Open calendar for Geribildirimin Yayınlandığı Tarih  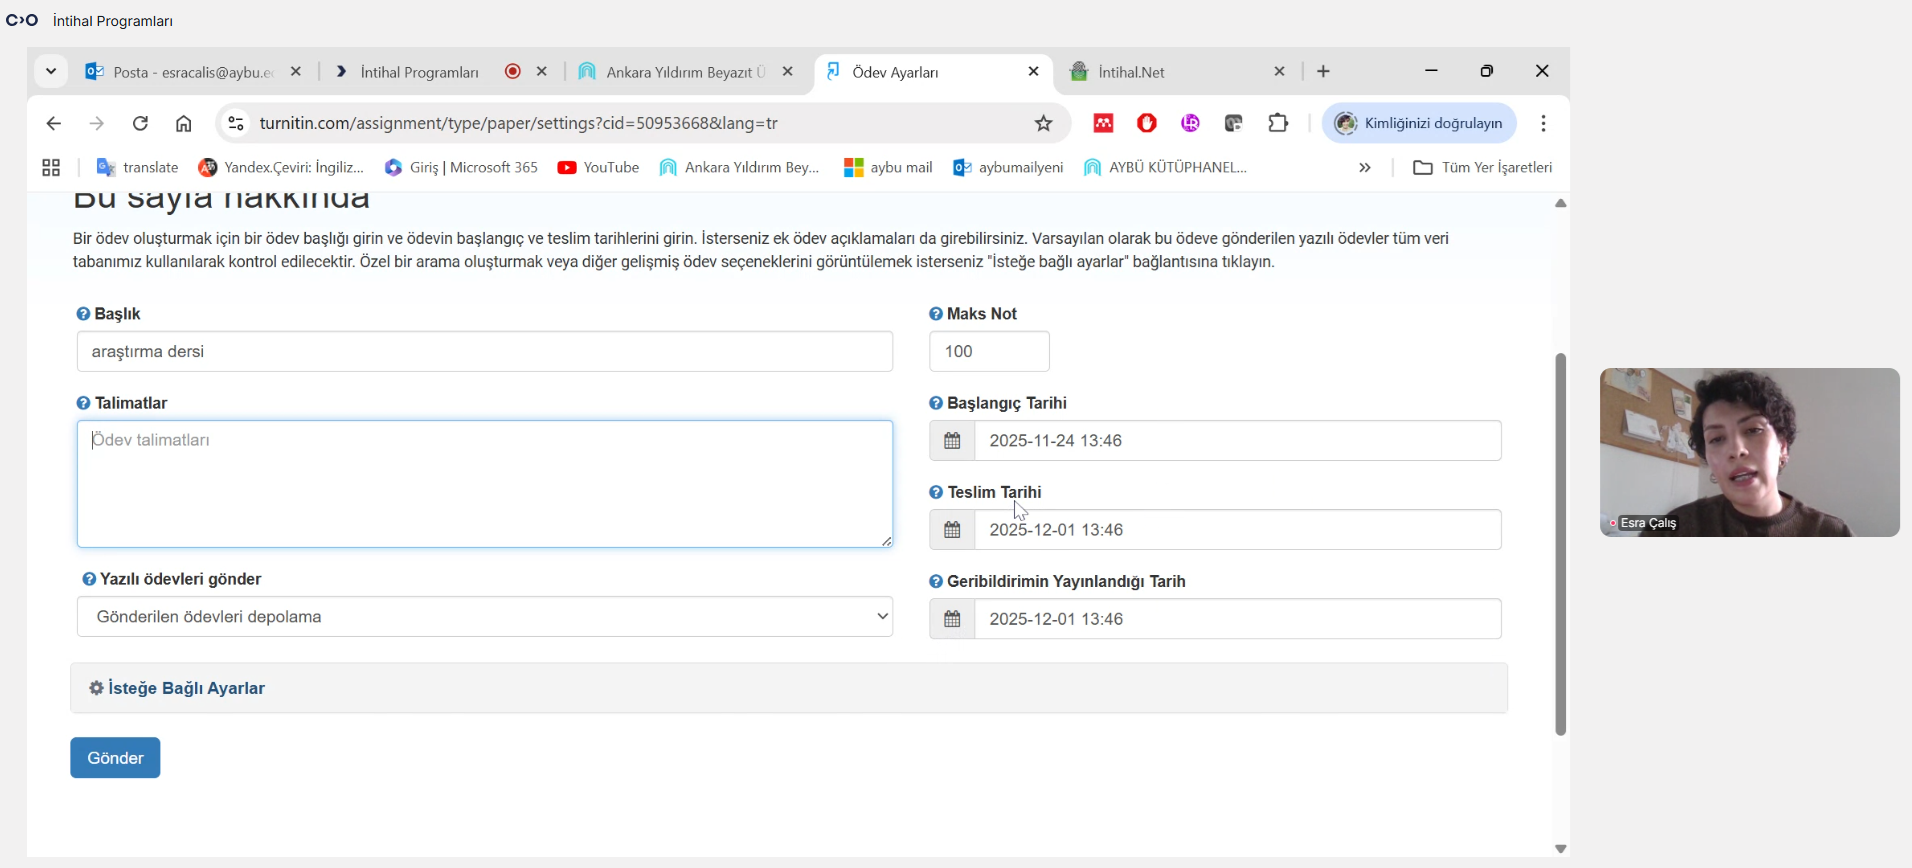(x=952, y=619)
